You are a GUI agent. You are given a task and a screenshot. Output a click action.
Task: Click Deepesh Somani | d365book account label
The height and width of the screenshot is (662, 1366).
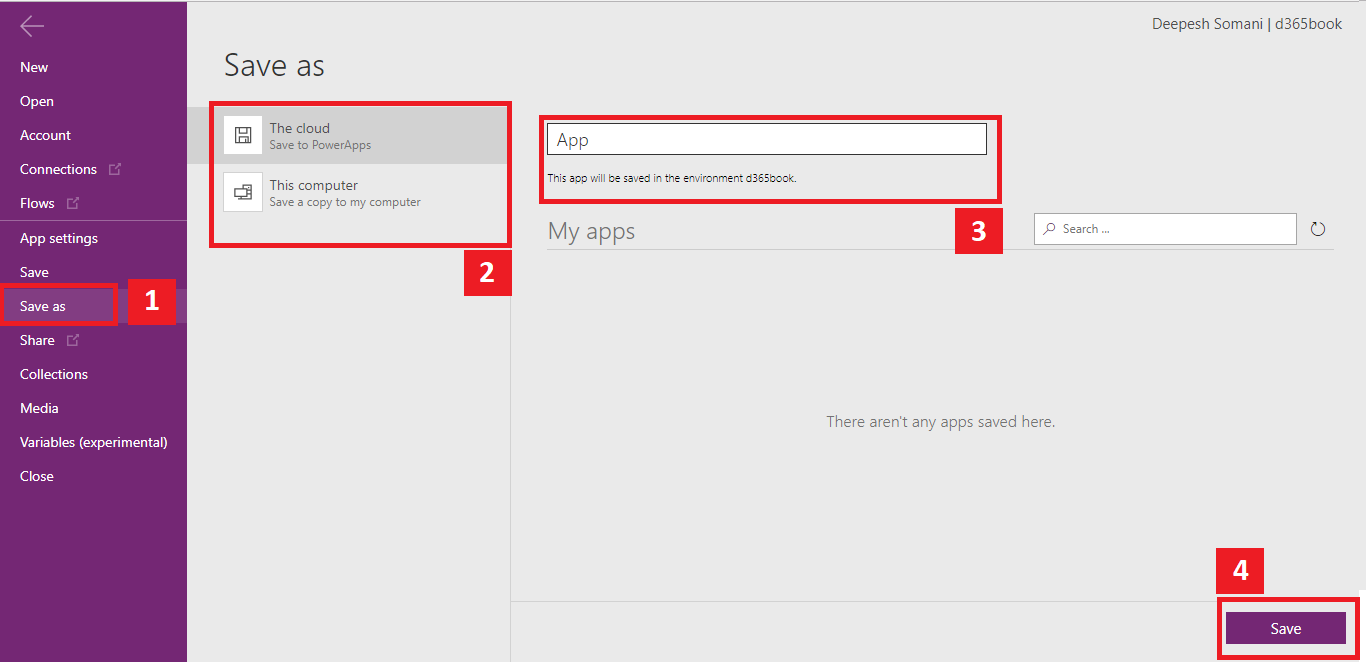tap(1247, 23)
